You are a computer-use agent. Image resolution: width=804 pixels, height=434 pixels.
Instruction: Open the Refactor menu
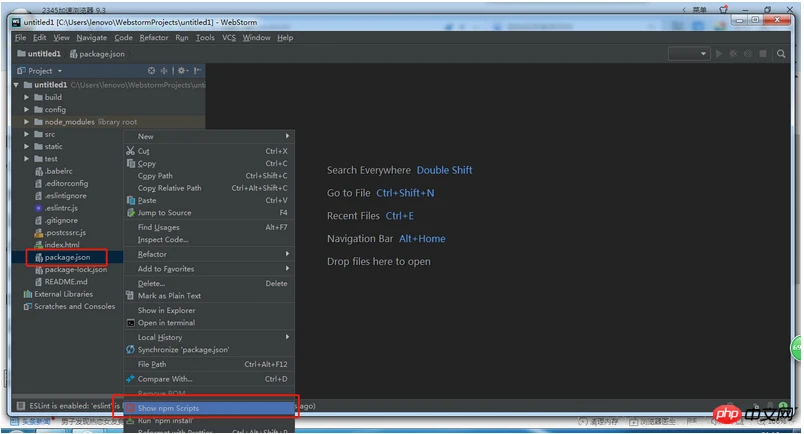(154, 37)
